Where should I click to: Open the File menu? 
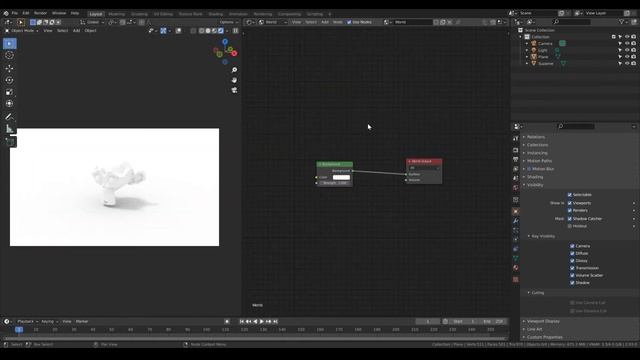[15, 13]
